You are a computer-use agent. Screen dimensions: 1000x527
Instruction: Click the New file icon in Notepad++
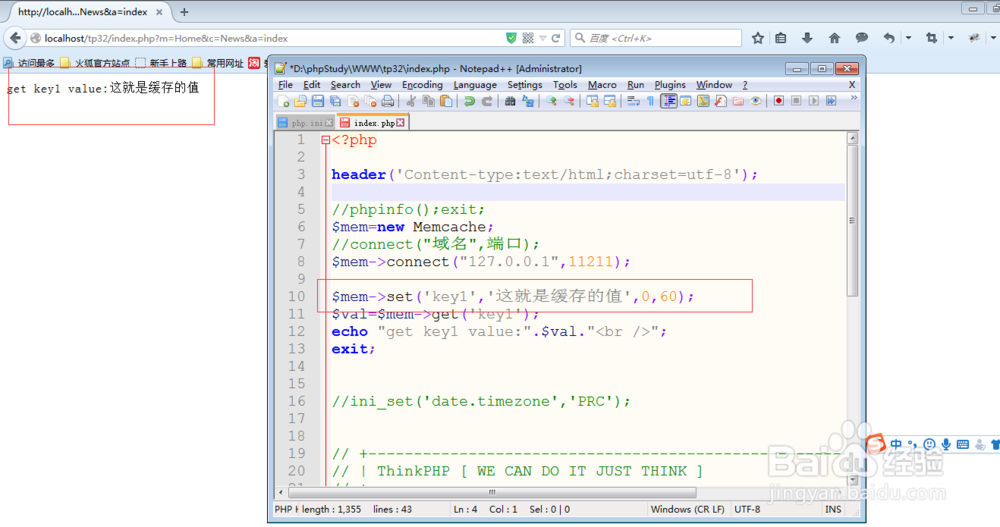[284, 101]
